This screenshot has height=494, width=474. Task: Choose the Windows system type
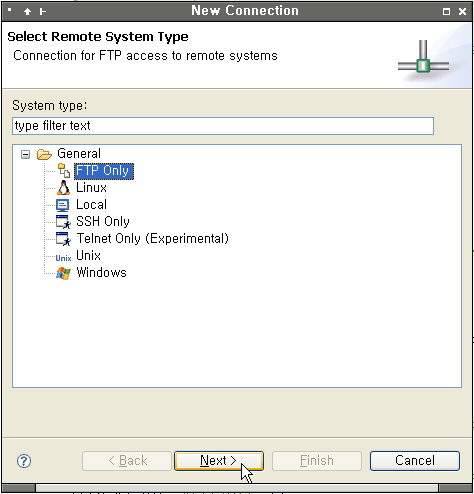click(x=101, y=273)
